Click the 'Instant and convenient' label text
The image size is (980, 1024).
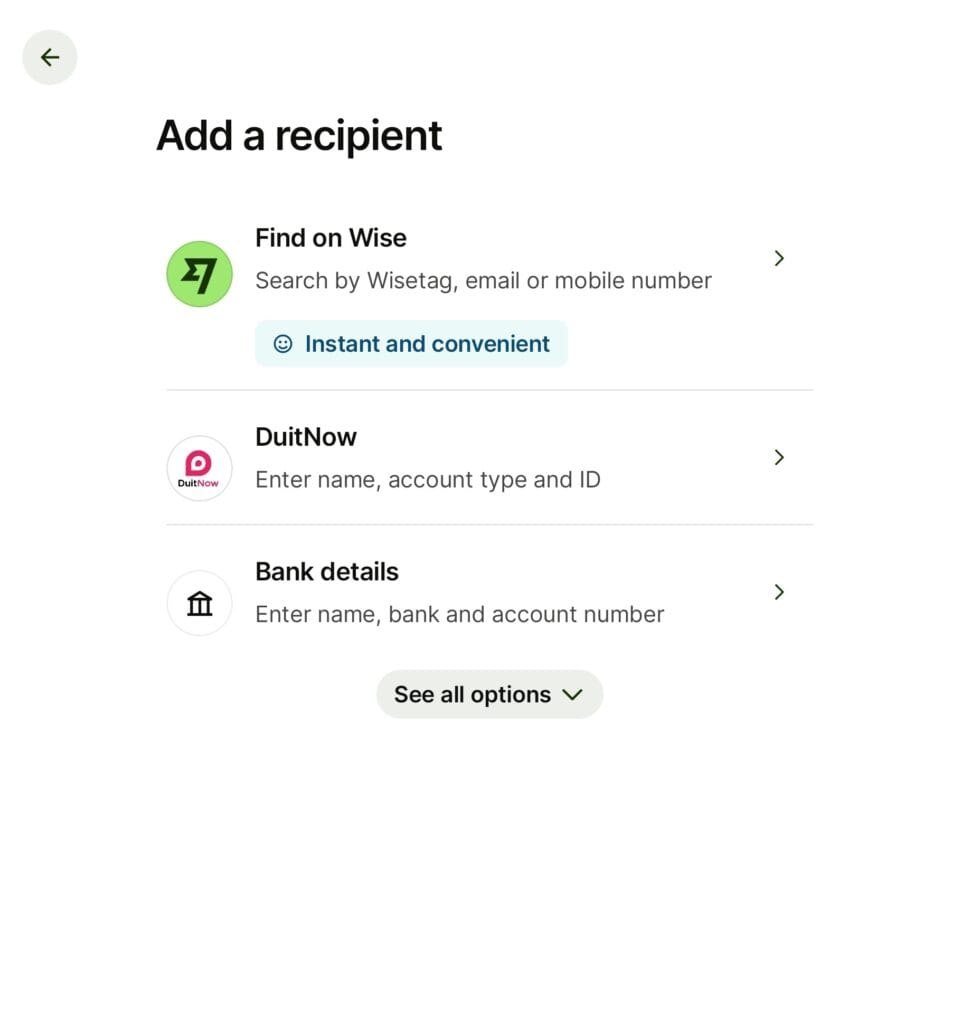tap(427, 344)
